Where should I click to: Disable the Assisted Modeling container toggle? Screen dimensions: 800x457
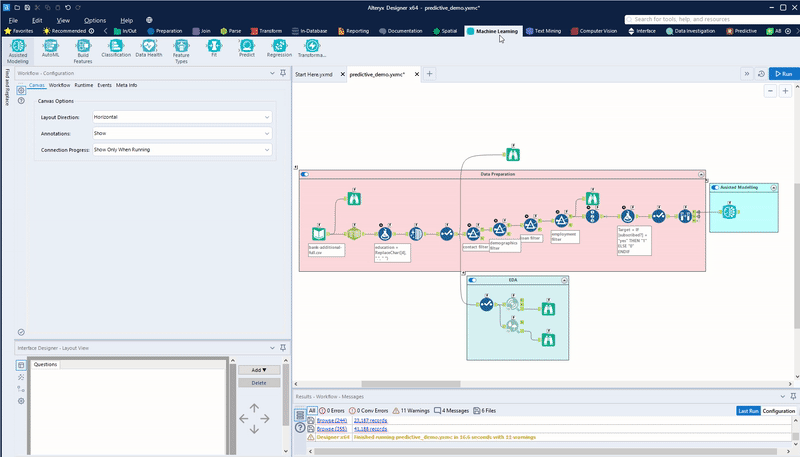(715, 188)
